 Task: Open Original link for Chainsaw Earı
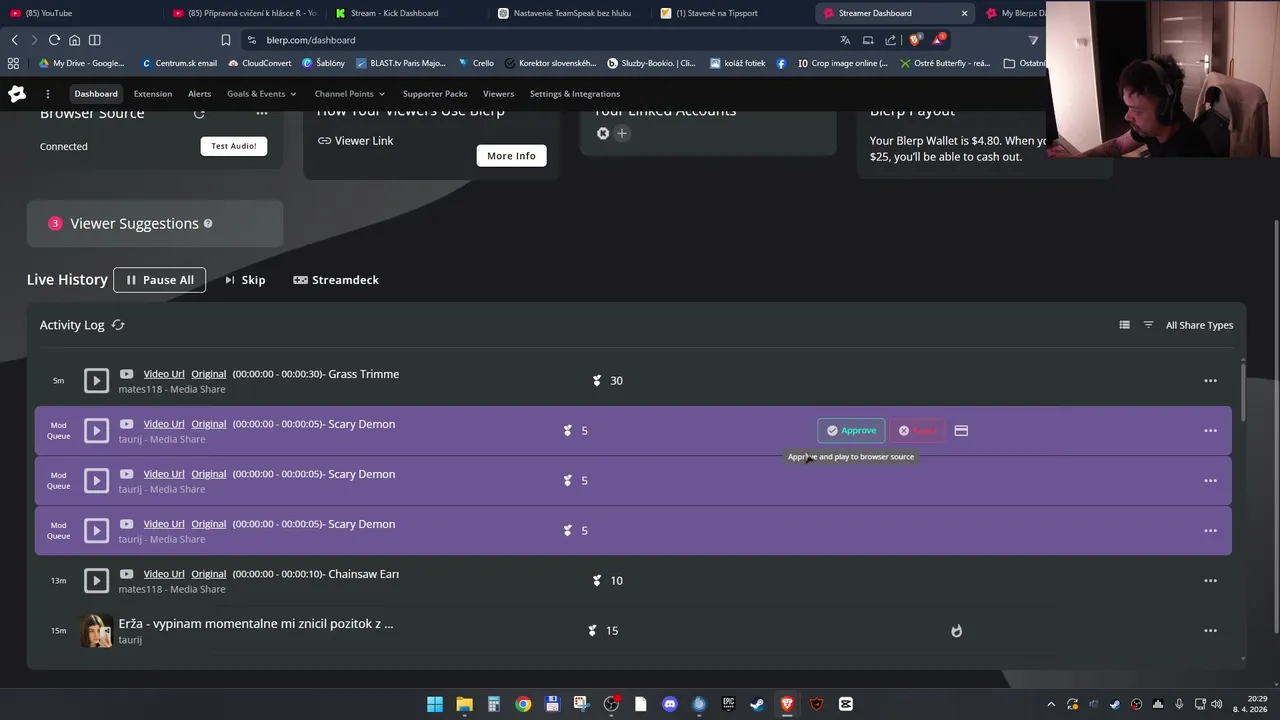pyautogui.click(x=209, y=574)
